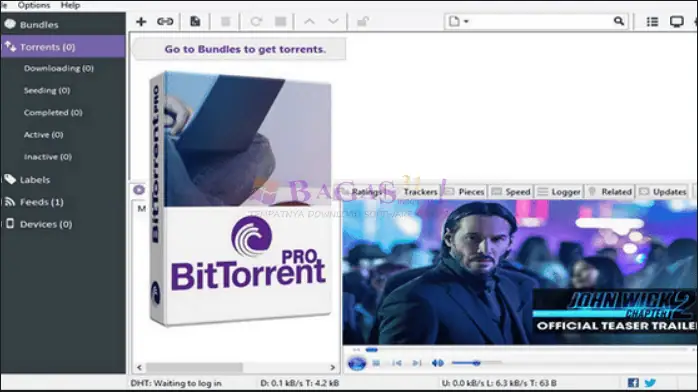This screenshot has width=698, height=392.
Task: Mute the player speaker icon
Action: [x=438, y=363]
